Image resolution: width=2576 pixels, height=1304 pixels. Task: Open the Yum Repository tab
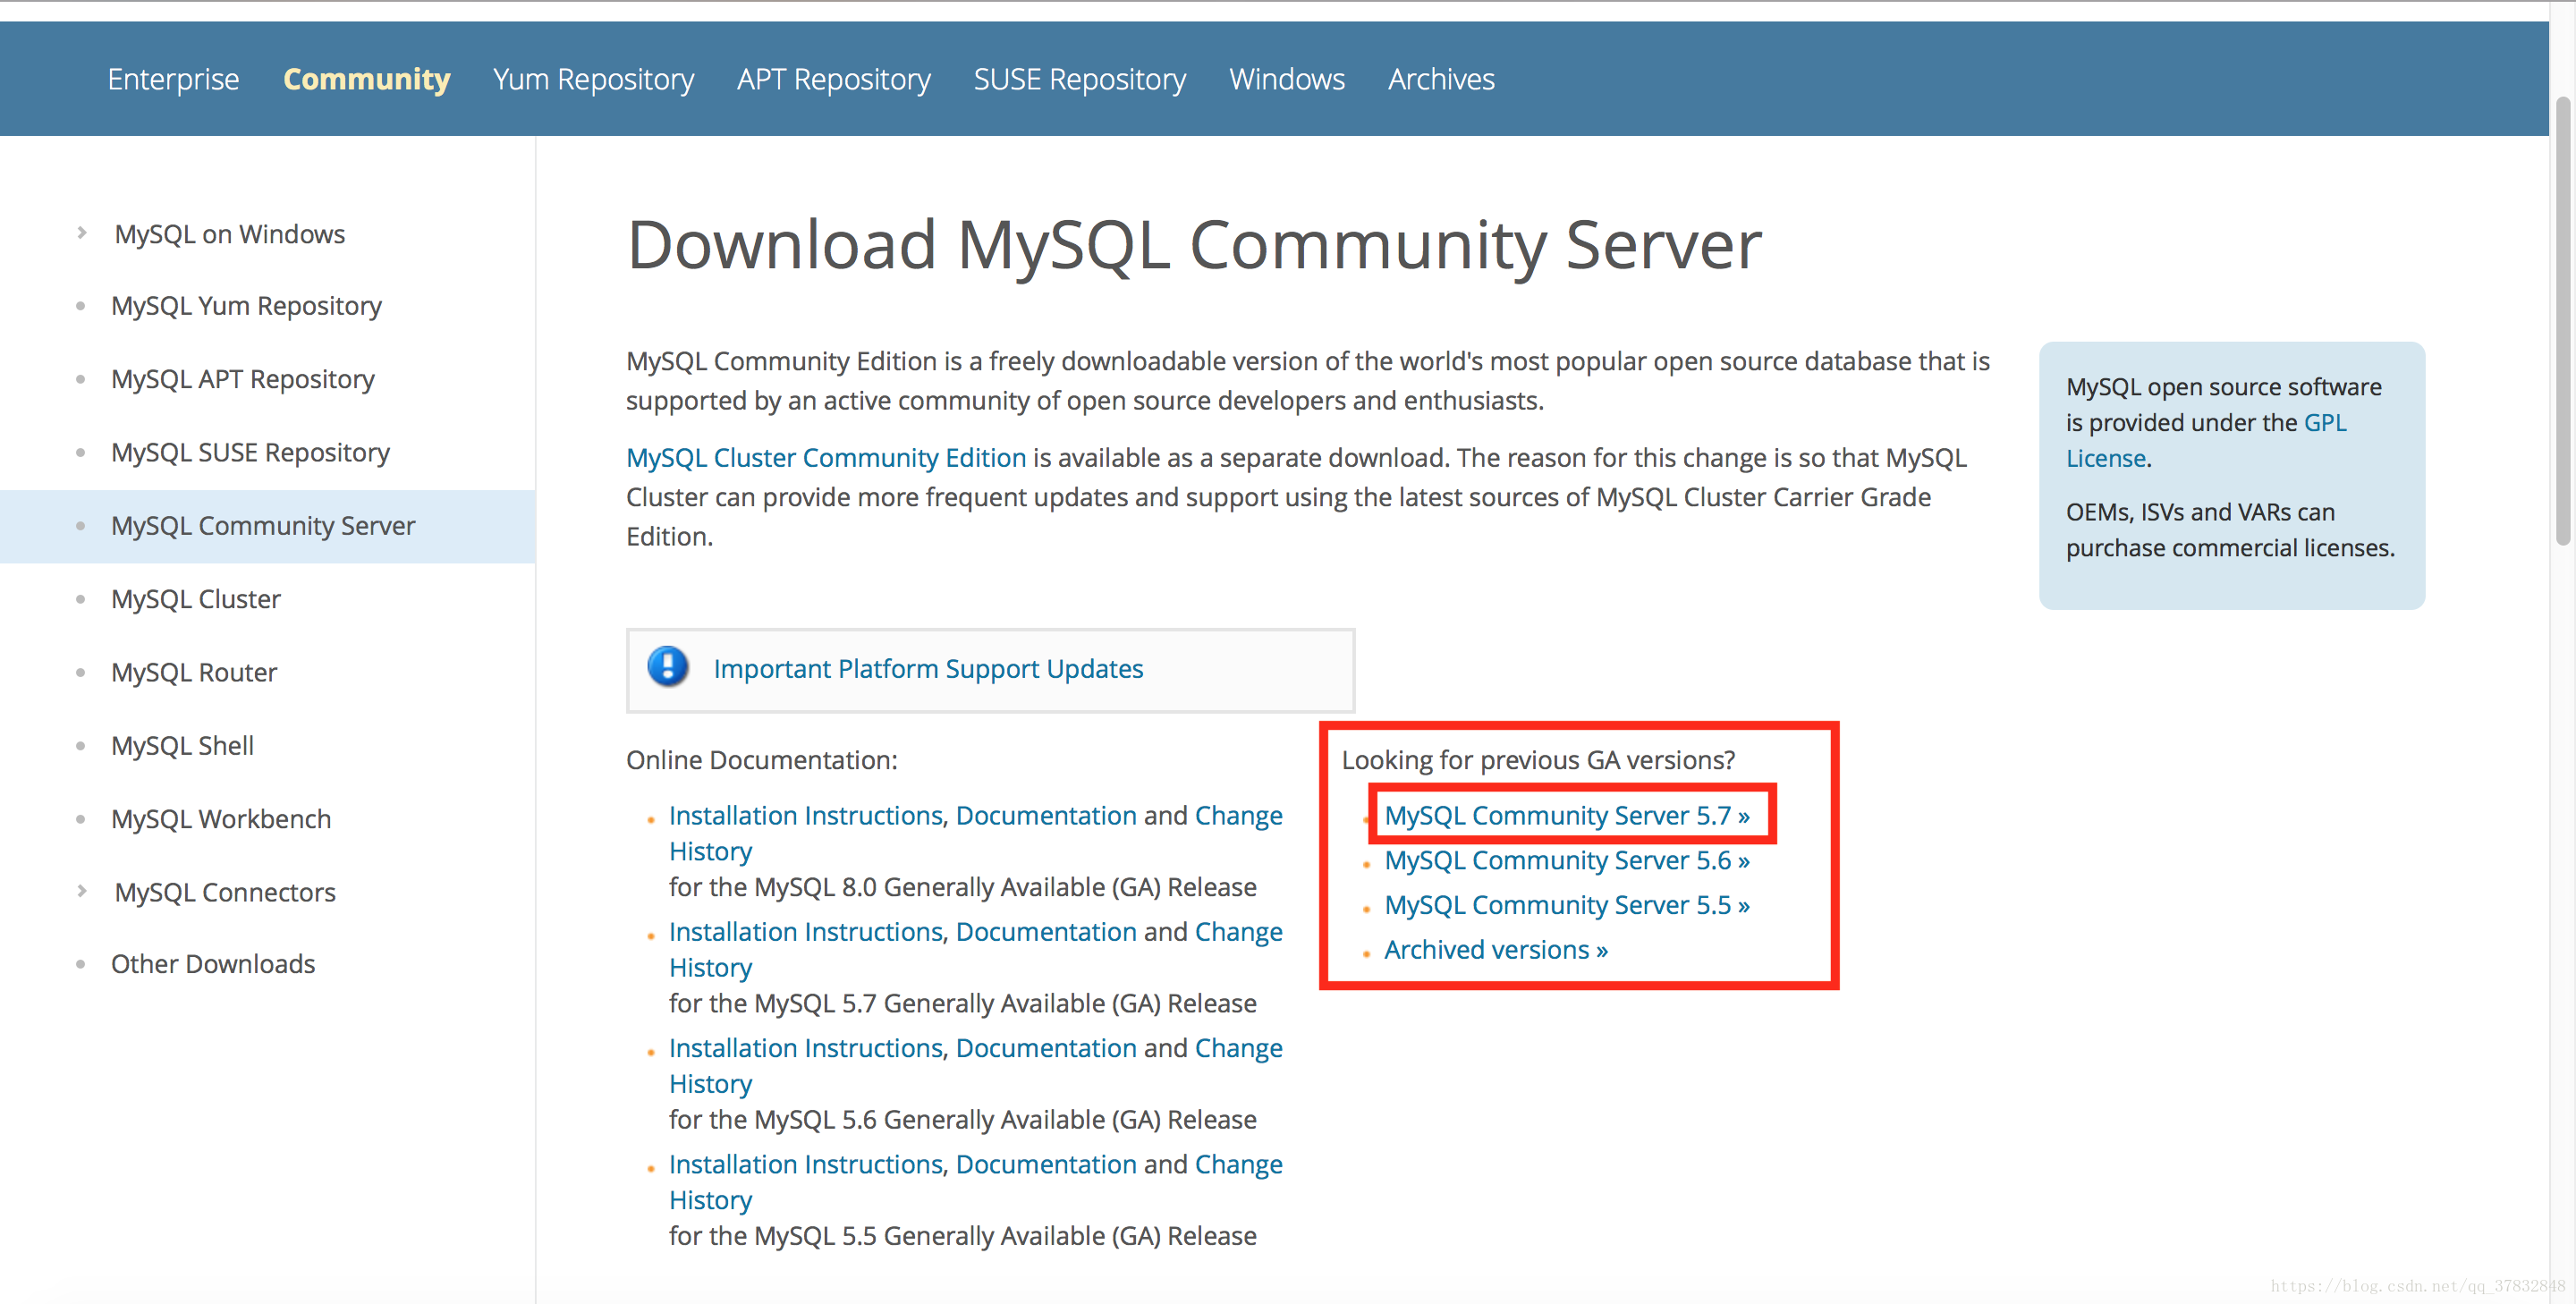(593, 79)
